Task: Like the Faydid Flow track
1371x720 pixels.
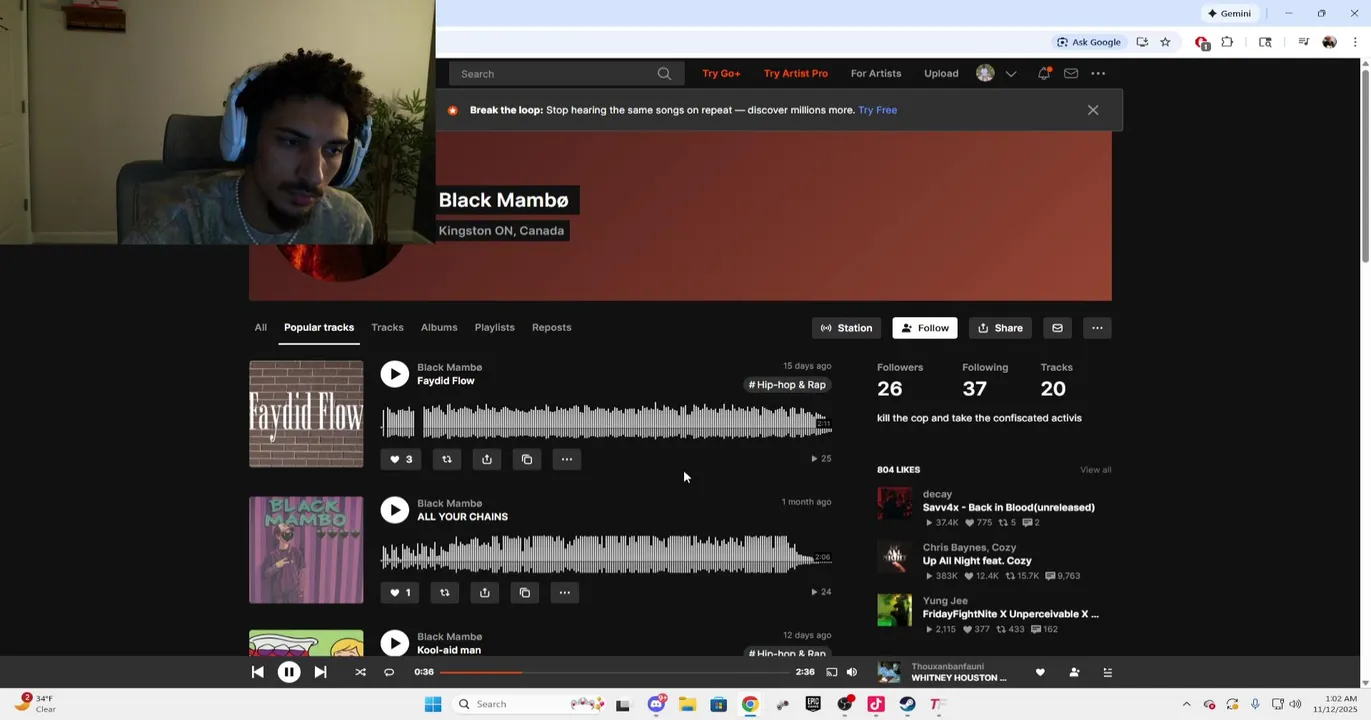Action: 400,459
